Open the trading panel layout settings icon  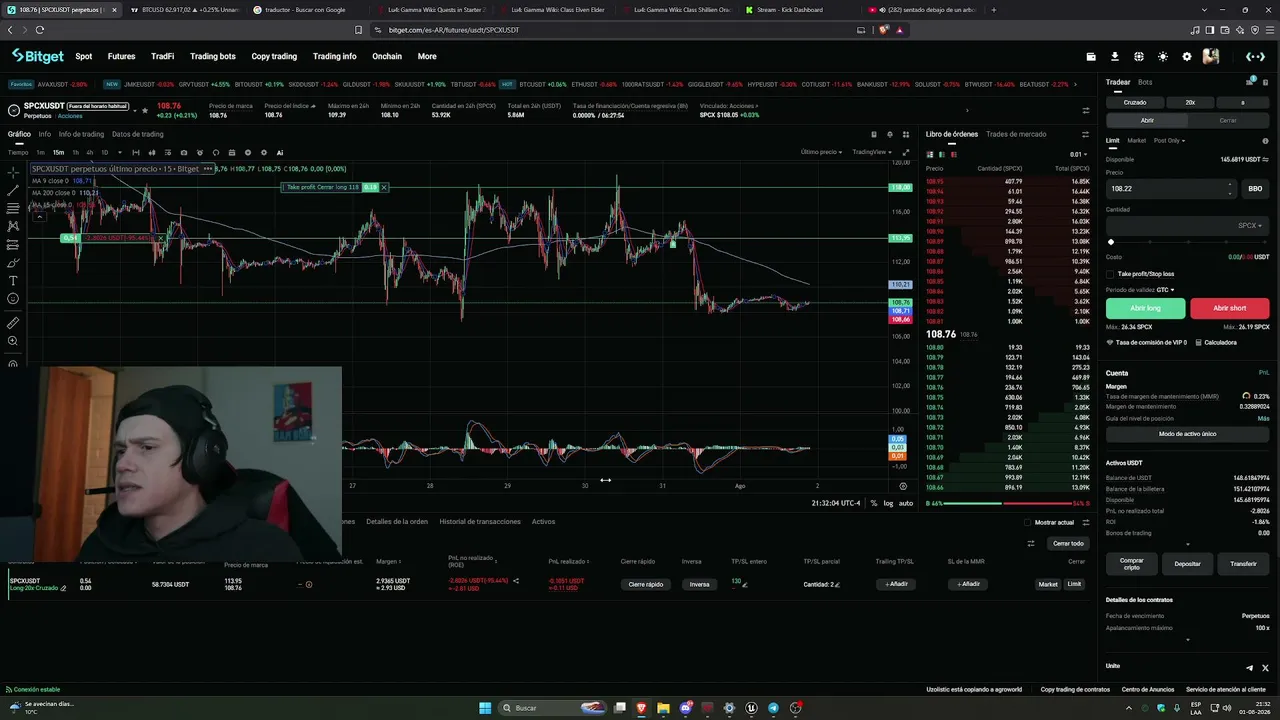1250,82
